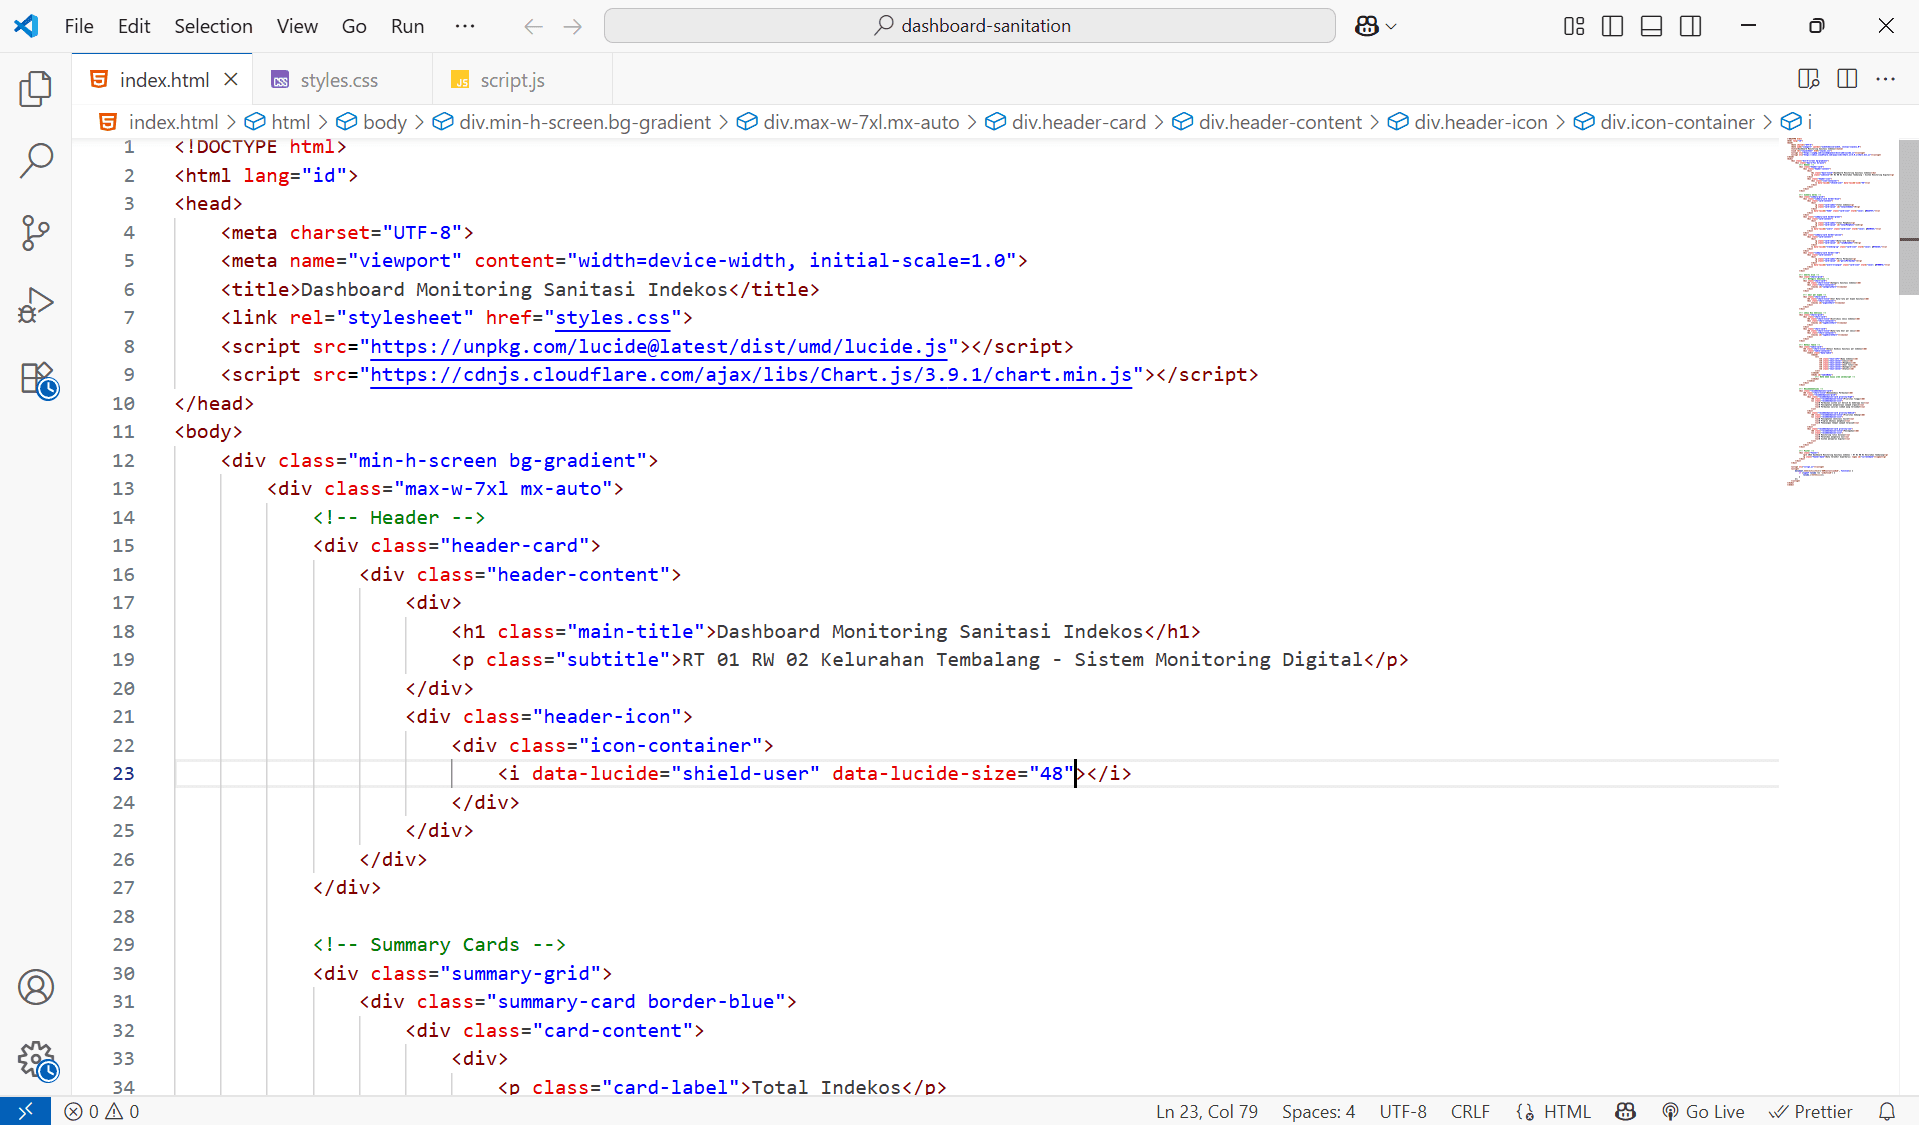Screen dimensions: 1919x1125
Task: Switch to the script.js tab
Action: (522, 80)
